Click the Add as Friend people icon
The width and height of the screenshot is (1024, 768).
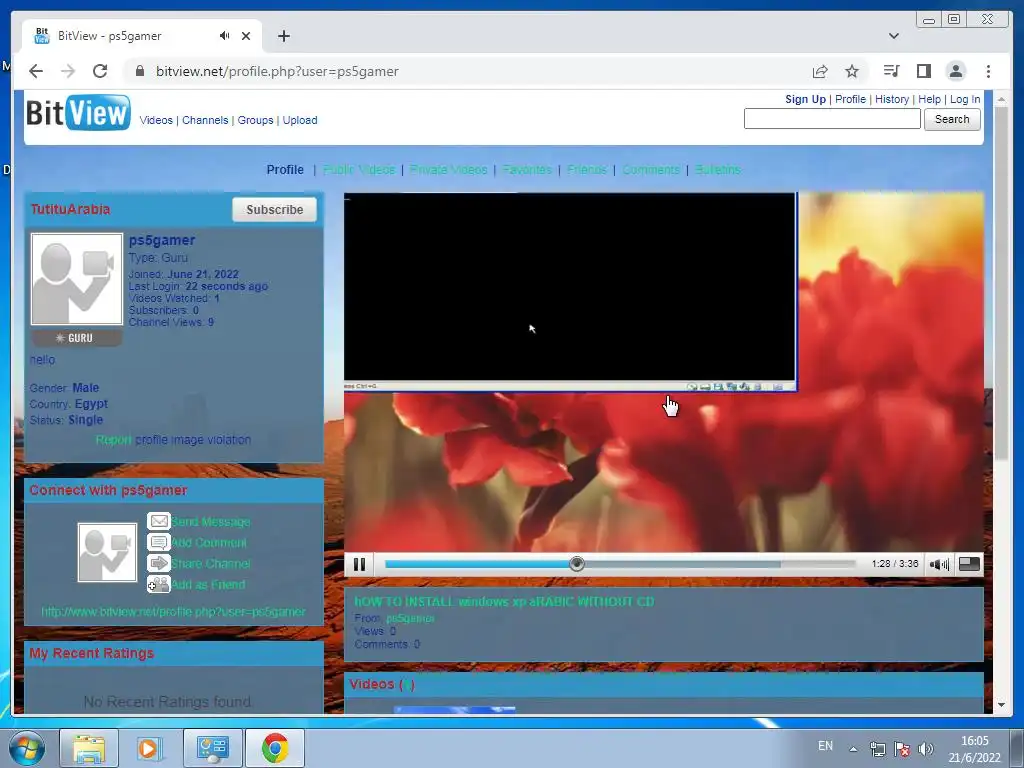pyautogui.click(x=159, y=584)
